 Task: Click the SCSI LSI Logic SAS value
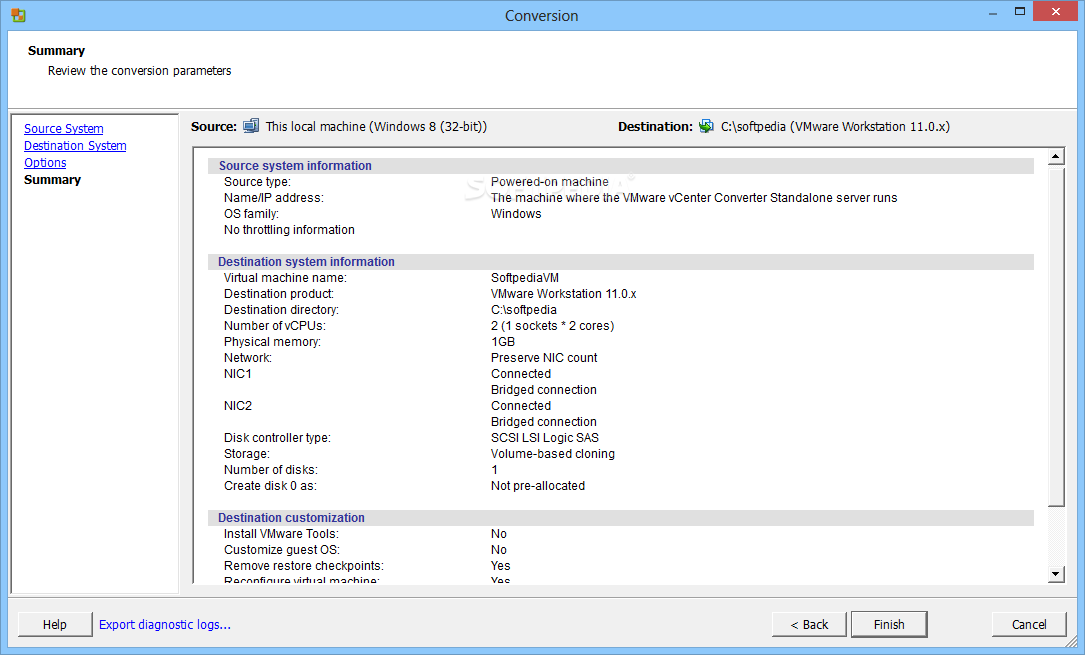(545, 438)
